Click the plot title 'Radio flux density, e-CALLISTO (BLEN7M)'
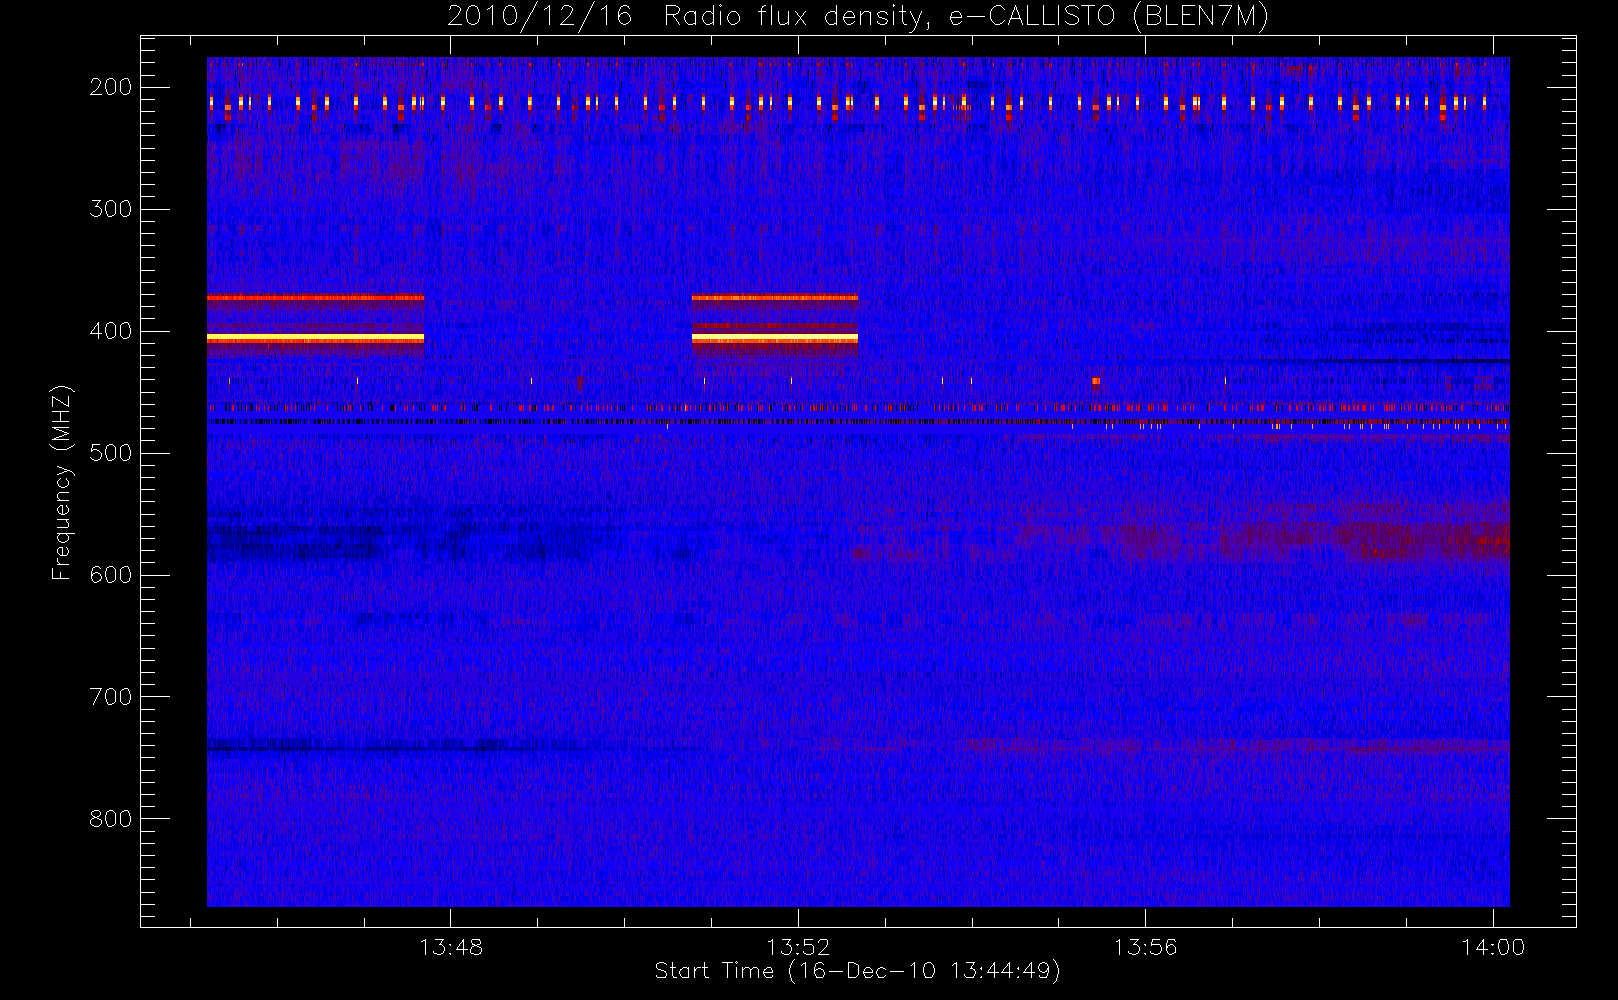1618x1000 pixels. pyautogui.click(x=966, y=17)
